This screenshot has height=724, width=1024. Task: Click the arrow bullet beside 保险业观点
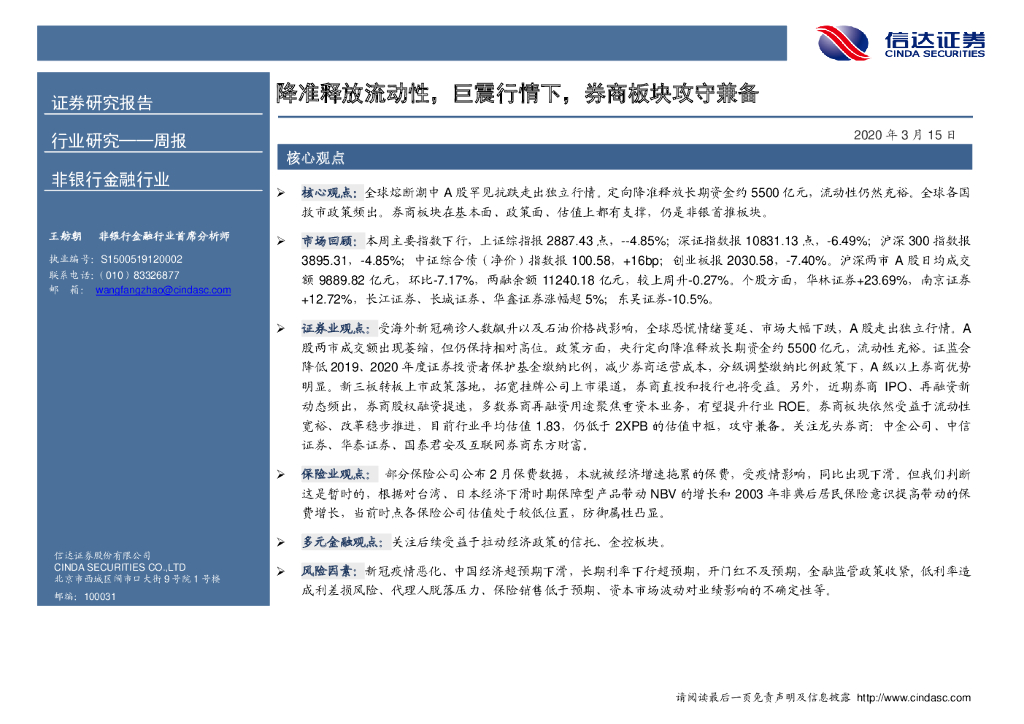point(281,474)
